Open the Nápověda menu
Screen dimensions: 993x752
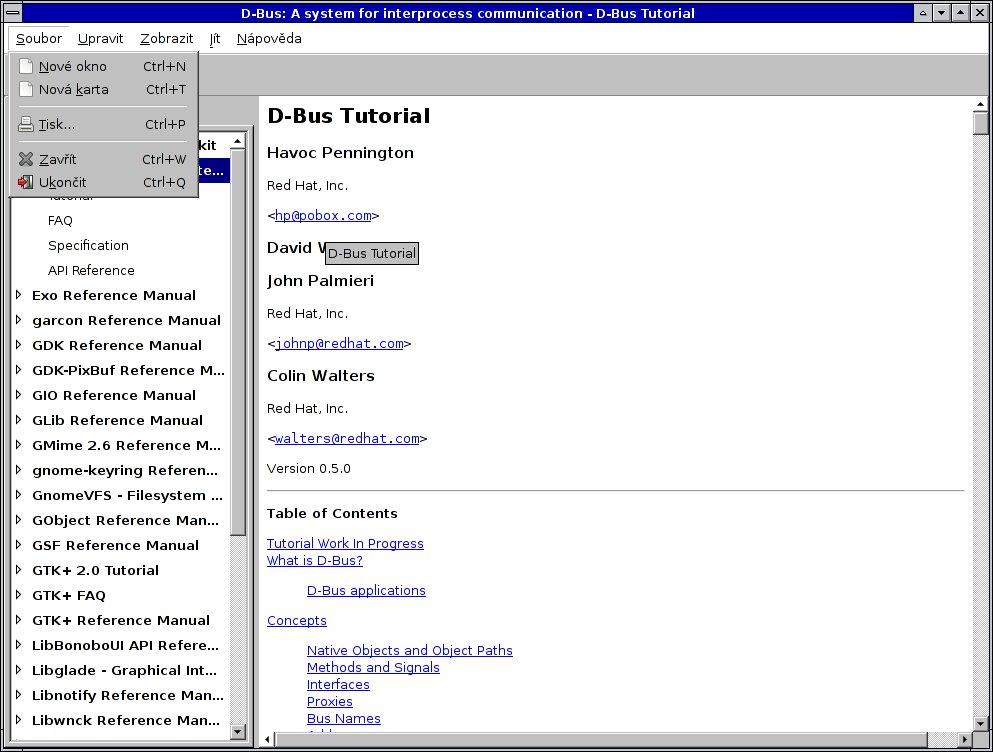click(269, 39)
